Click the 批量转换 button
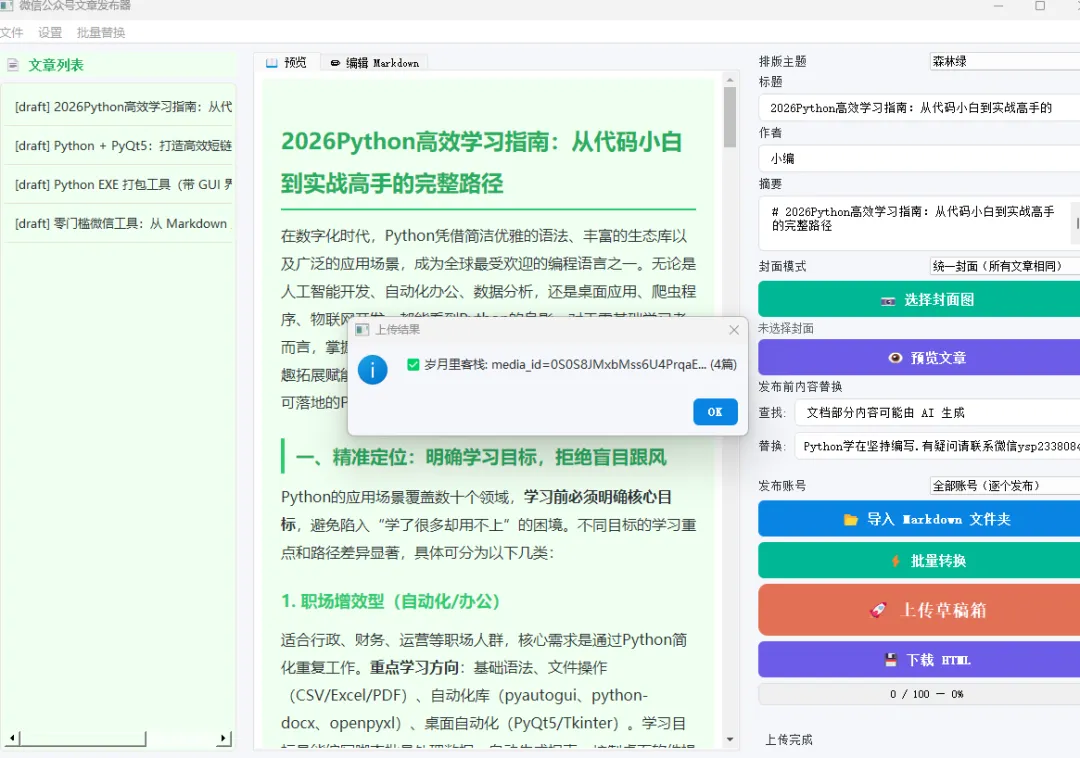The height and width of the screenshot is (758, 1080). coord(920,560)
